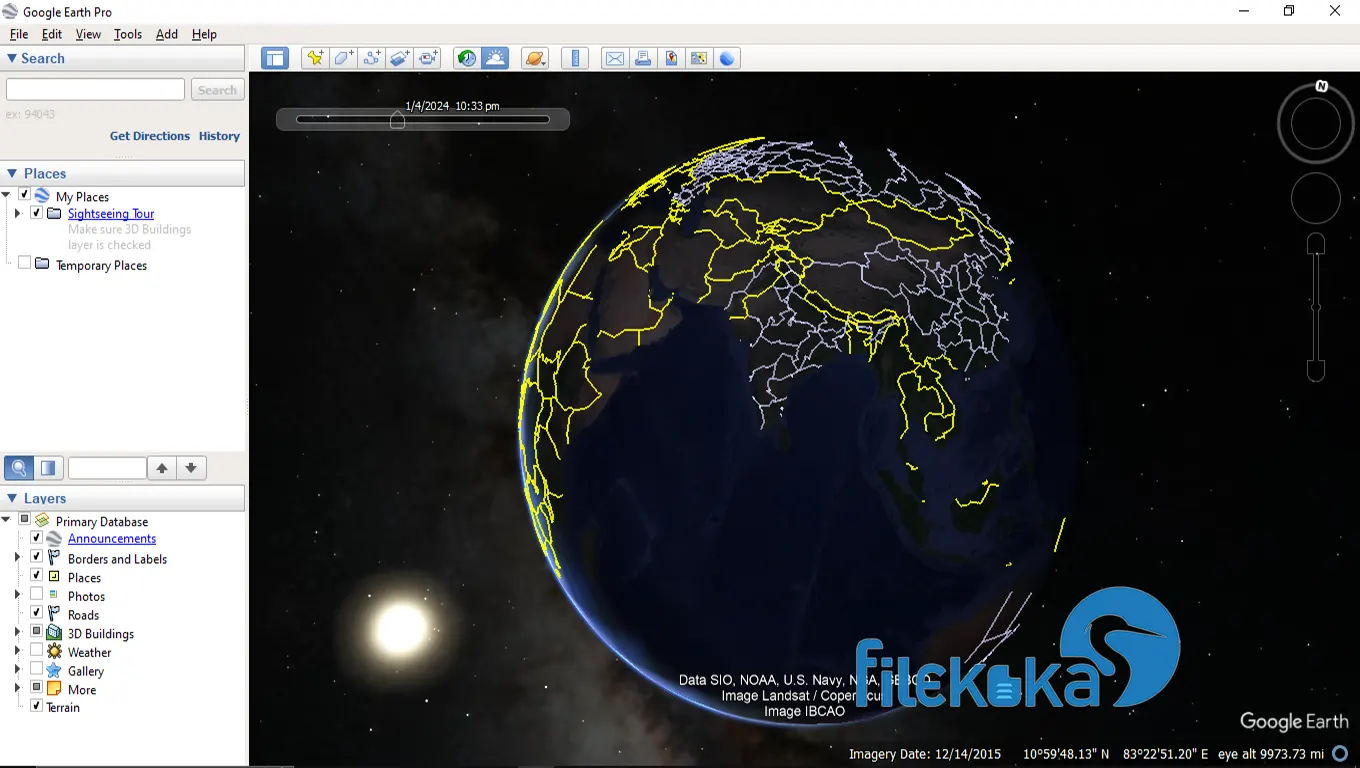View in Google Maps toolbar icon
1360x768 pixels.
[699, 58]
